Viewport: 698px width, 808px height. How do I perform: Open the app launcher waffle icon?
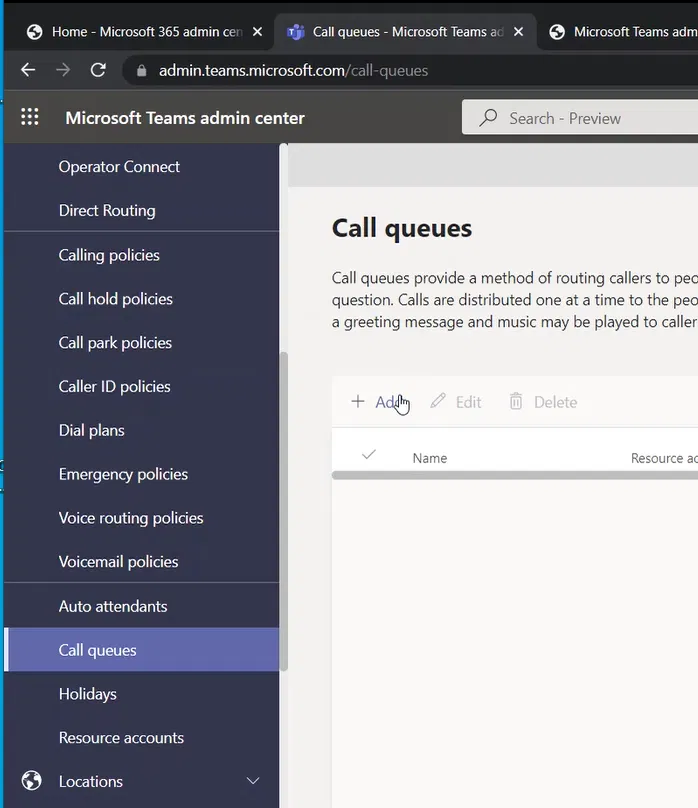pyautogui.click(x=30, y=118)
